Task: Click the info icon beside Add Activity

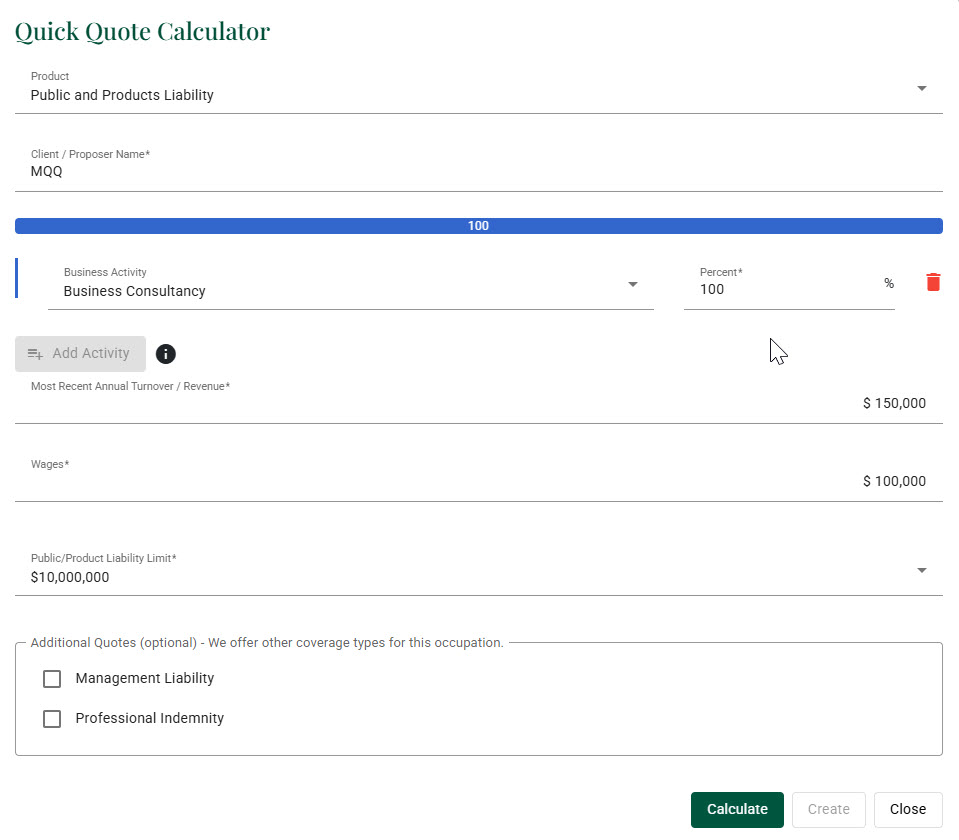Action: coord(166,354)
